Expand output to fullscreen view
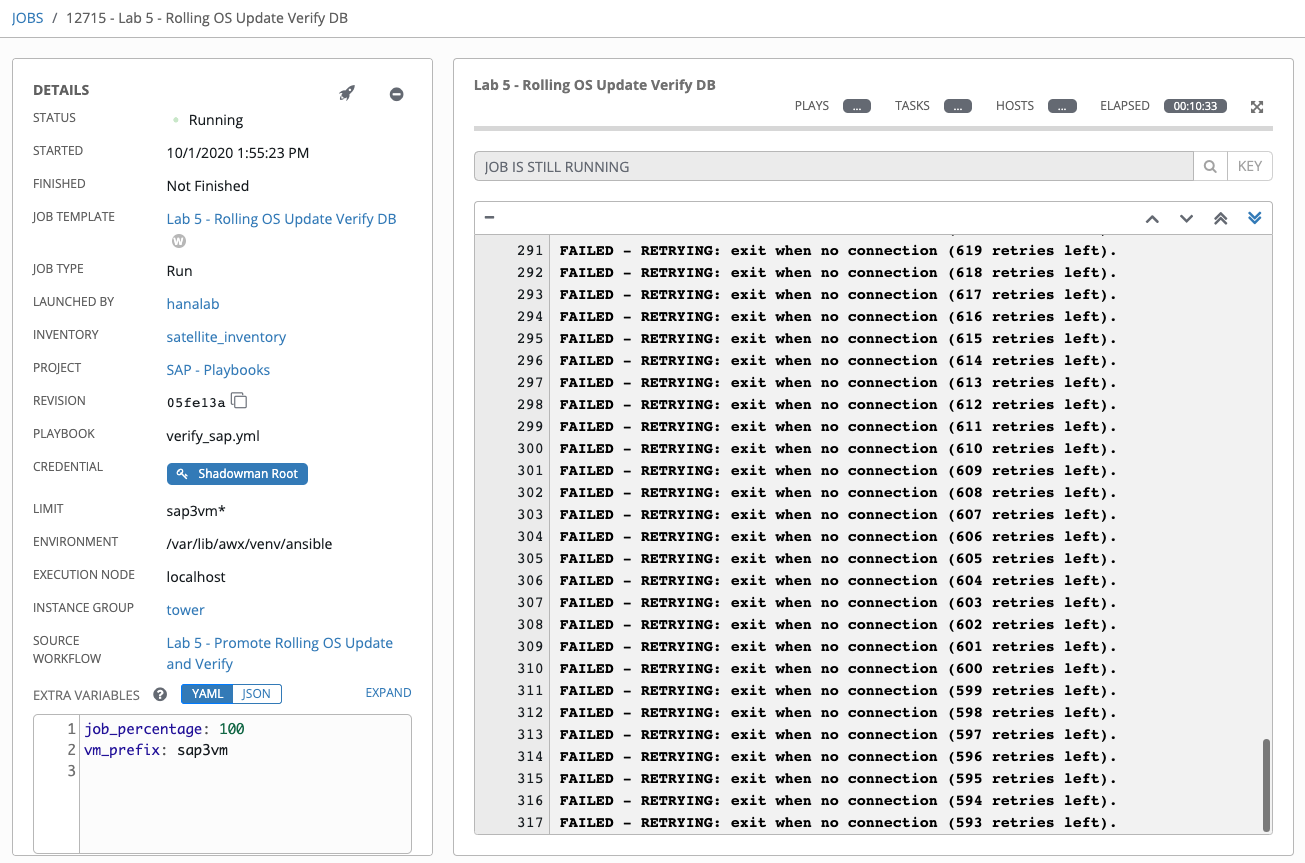This screenshot has width=1305, height=863. 1257,107
